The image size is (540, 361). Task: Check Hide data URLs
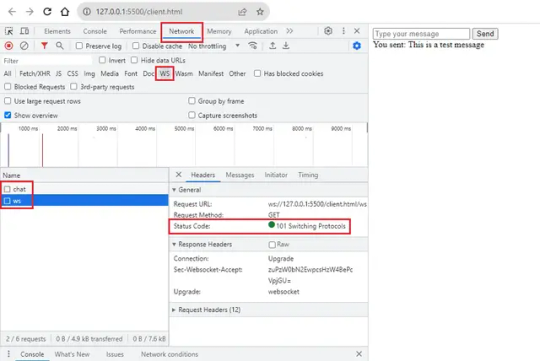pos(134,60)
